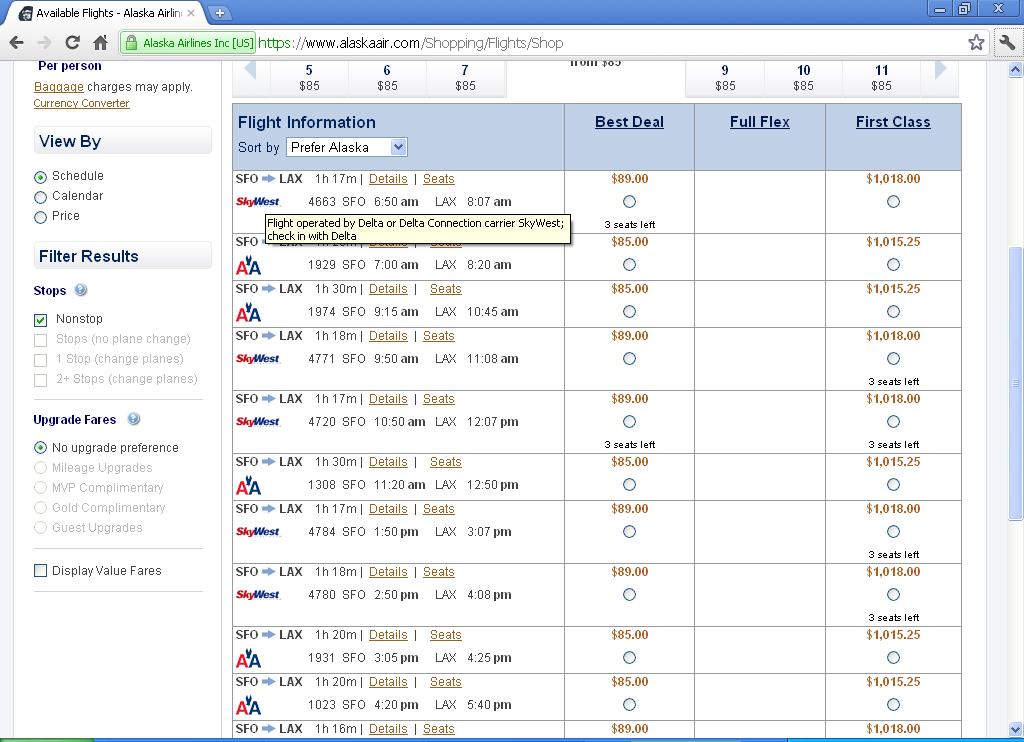This screenshot has width=1024, height=742.
Task: Reload the page with refresh icon
Action: 72,43
